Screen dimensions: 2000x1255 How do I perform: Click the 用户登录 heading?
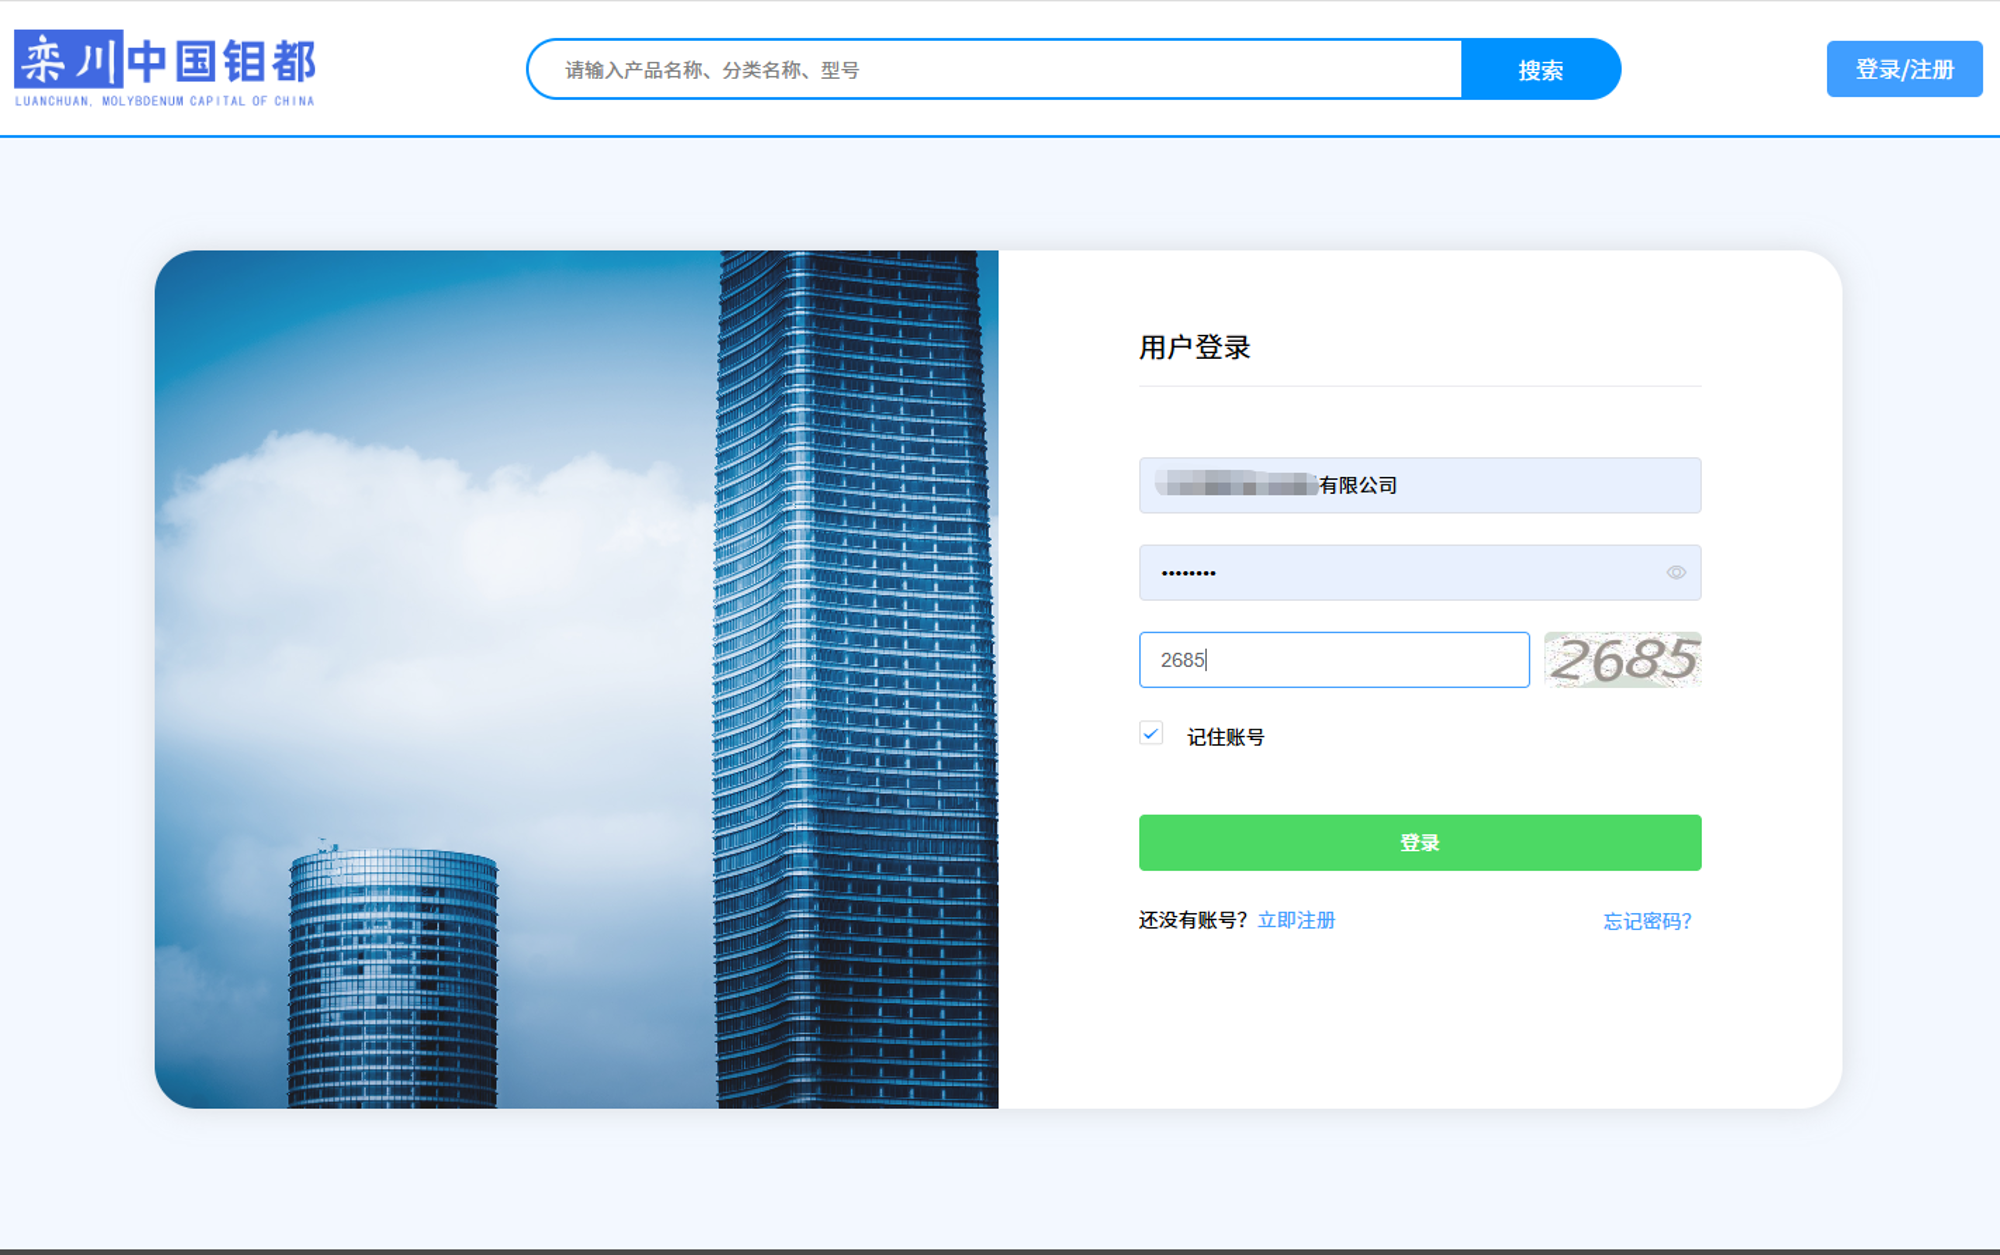1194,348
